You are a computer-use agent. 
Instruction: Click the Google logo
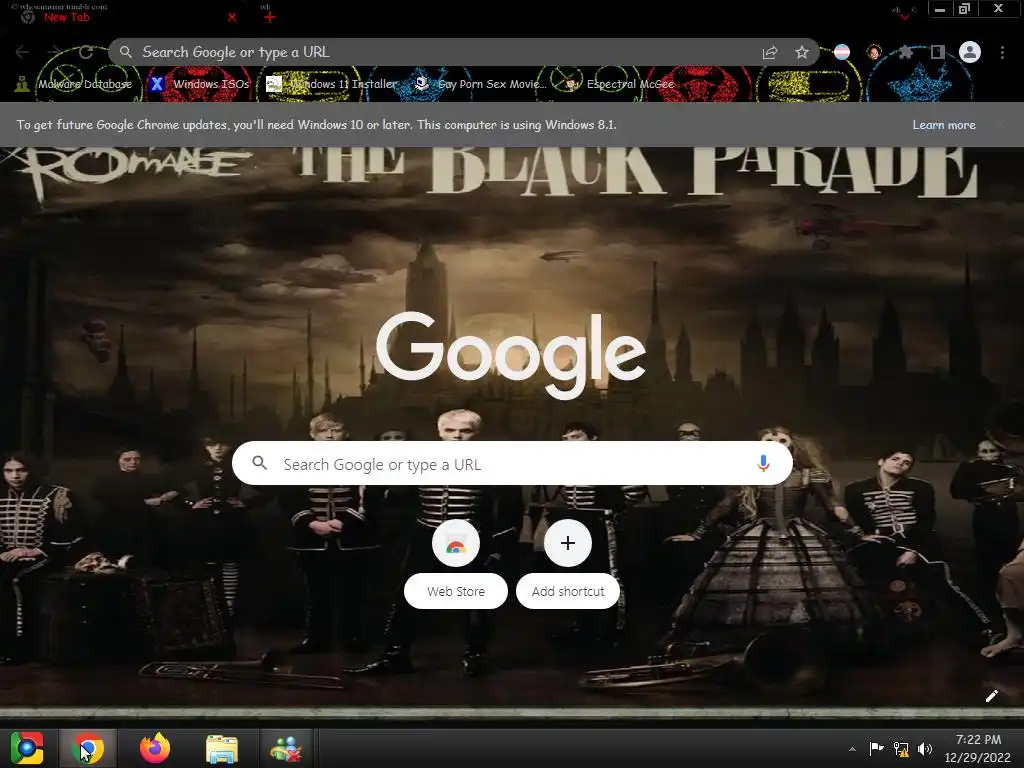(511, 355)
